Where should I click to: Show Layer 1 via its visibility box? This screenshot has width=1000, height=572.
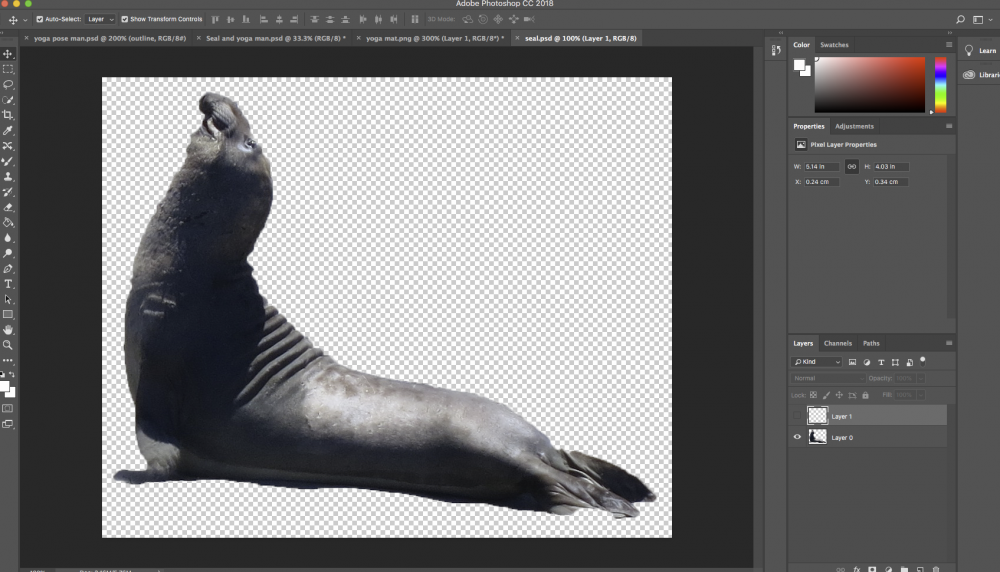[797, 416]
